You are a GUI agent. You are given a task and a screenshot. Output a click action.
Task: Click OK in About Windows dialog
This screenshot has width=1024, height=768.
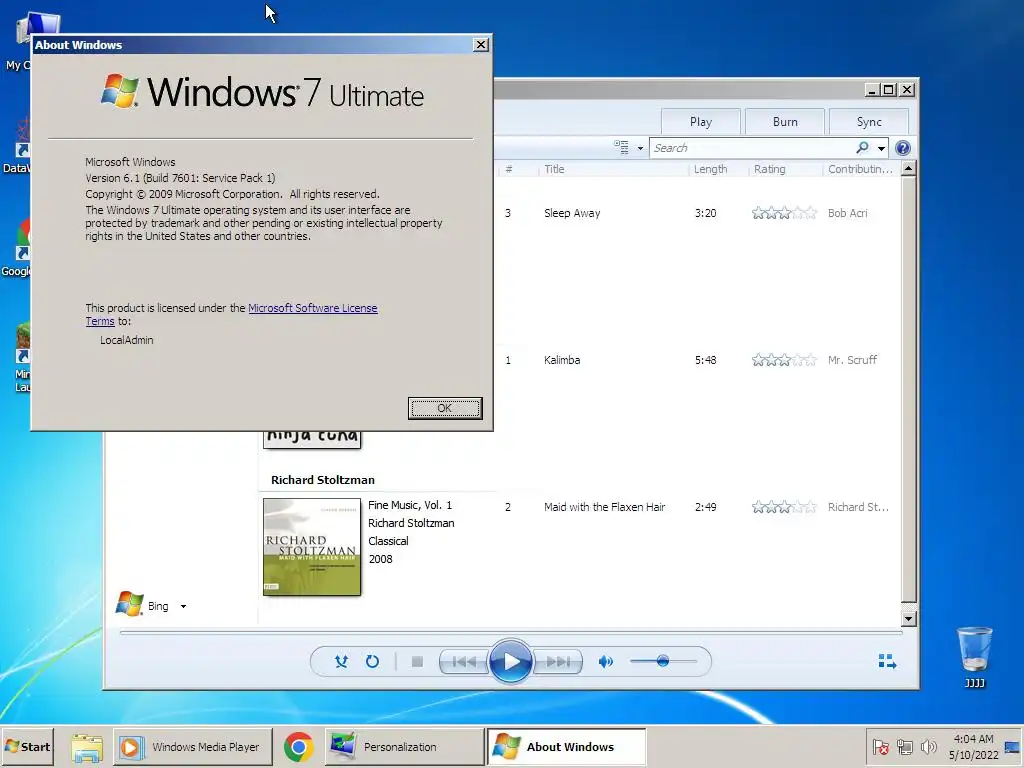445,408
